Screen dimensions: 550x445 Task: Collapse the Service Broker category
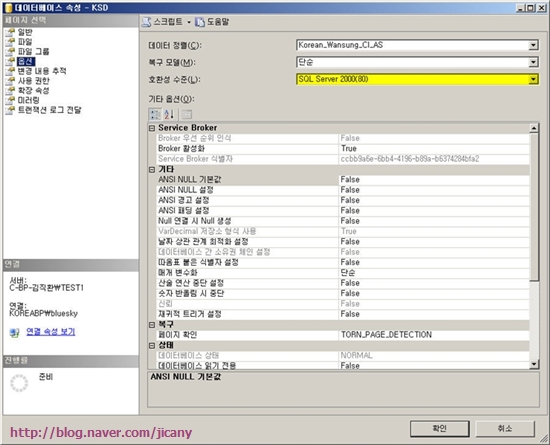pyautogui.click(x=152, y=128)
